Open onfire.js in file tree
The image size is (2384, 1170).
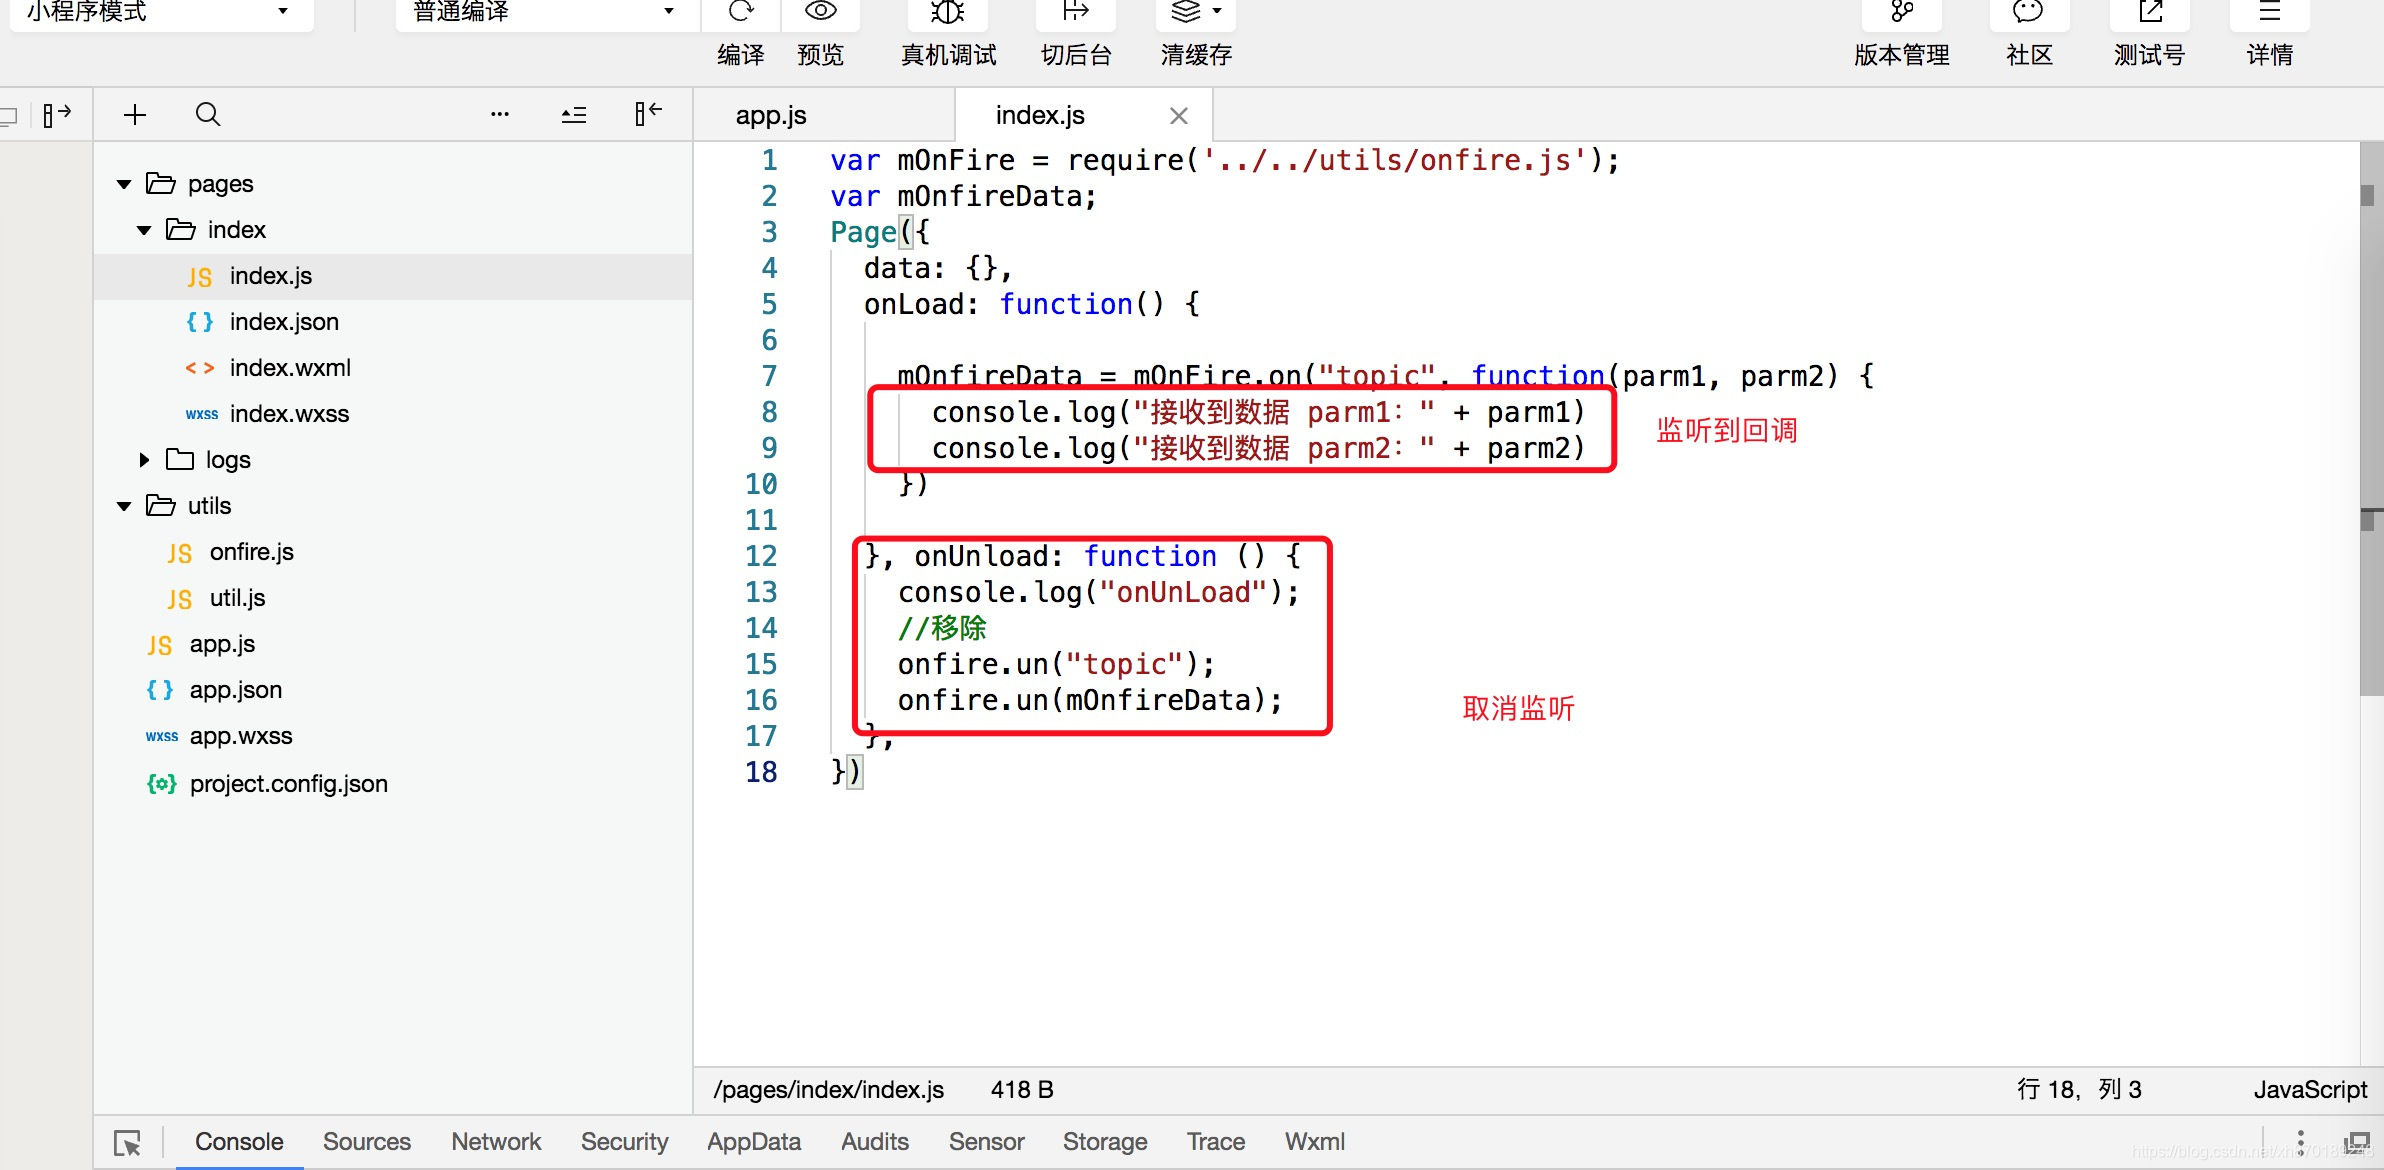point(251,552)
